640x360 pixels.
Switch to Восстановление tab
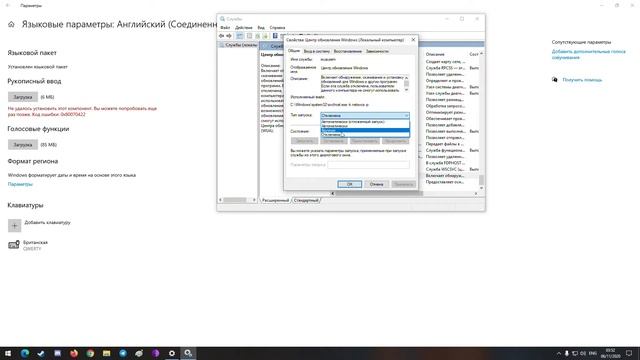(x=347, y=51)
